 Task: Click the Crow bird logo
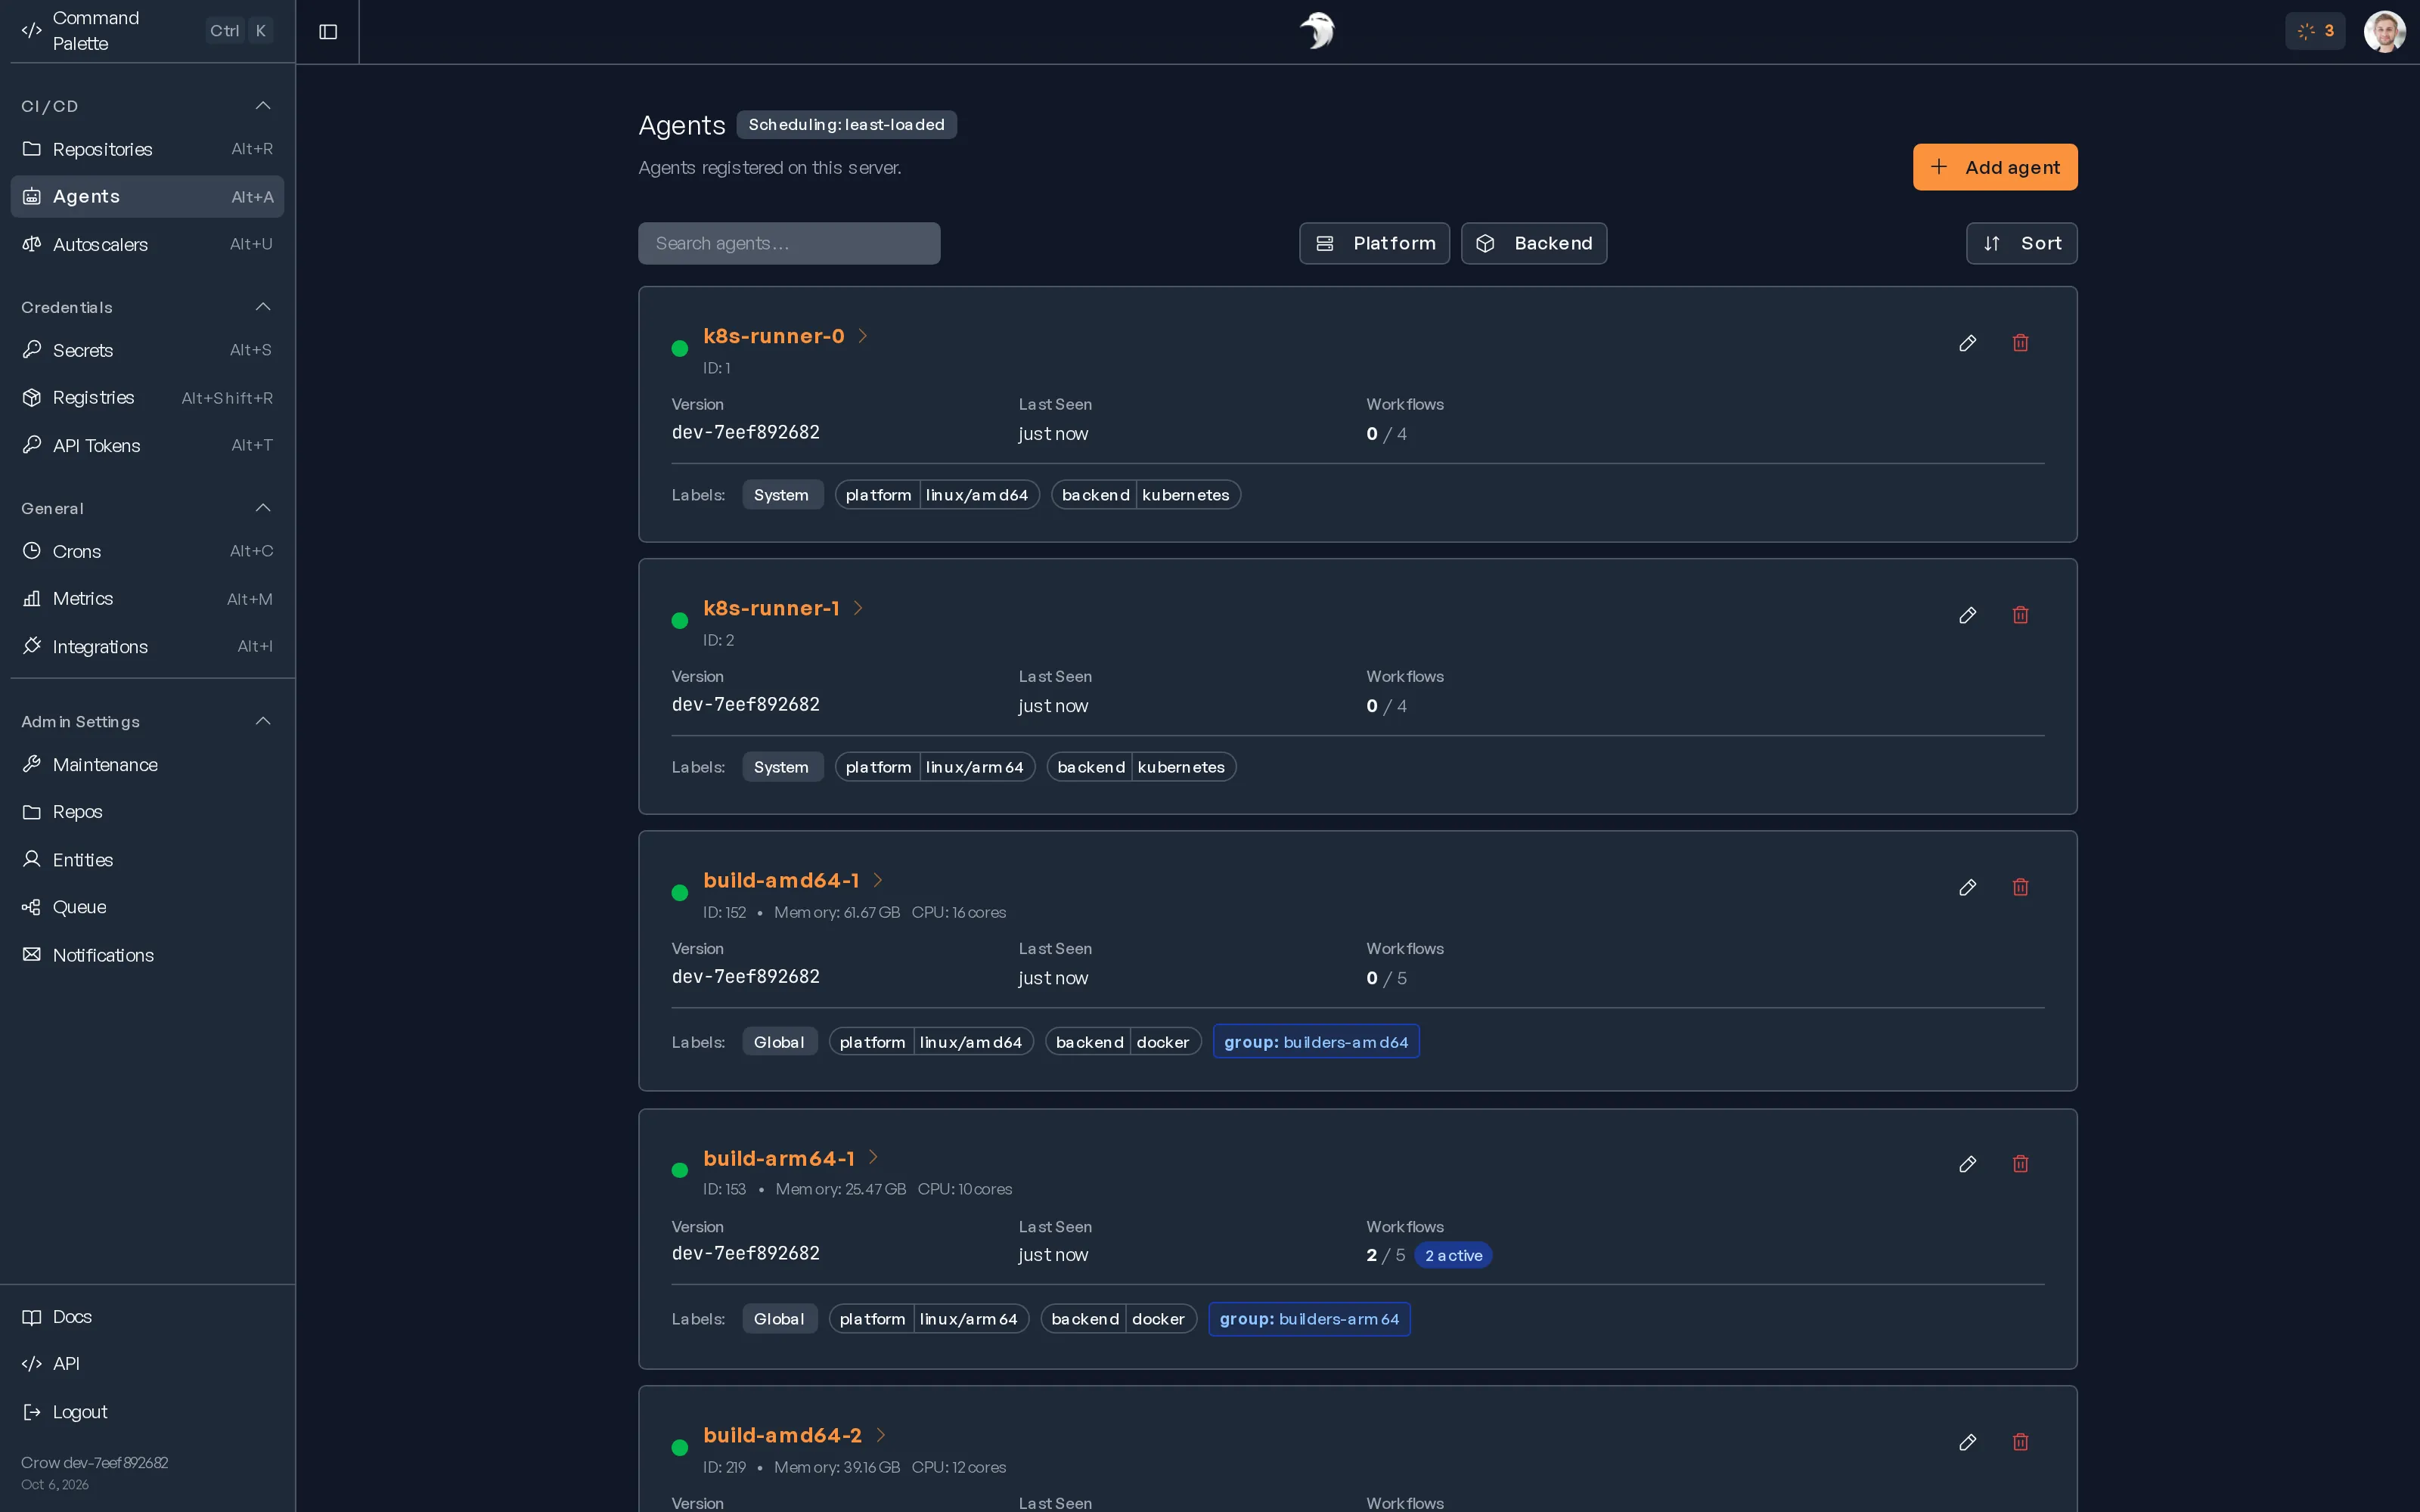coord(1317,31)
